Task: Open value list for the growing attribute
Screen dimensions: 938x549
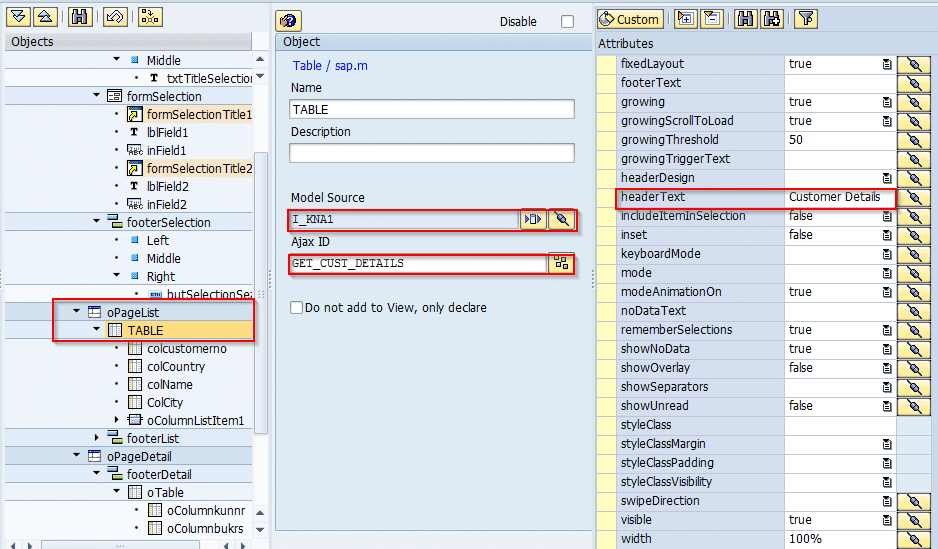Action: pyautogui.click(x=886, y=102)
